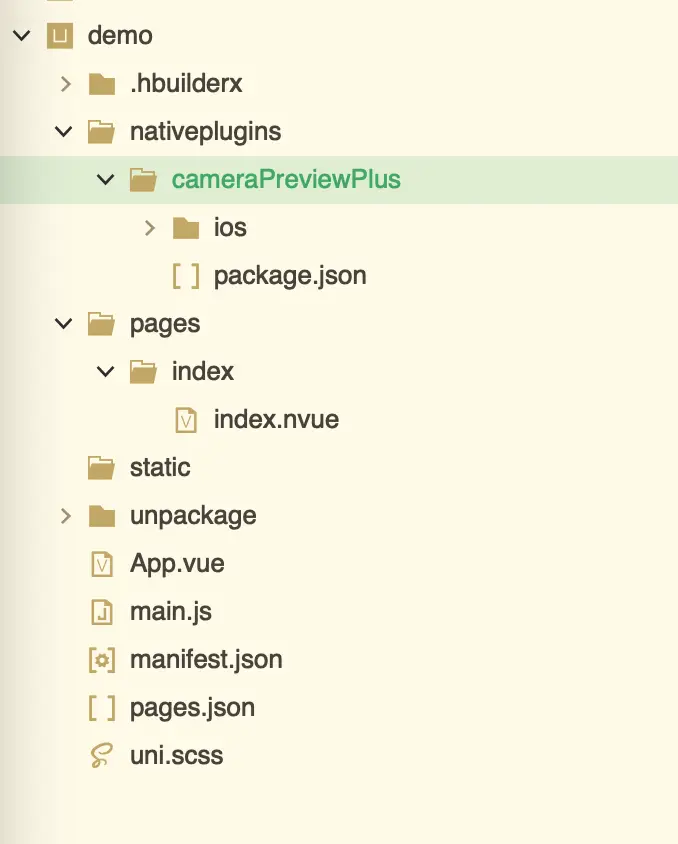This screenshot has width=678, height=844.
Task: Open the manifest.json file
Action: coord(206,660)
